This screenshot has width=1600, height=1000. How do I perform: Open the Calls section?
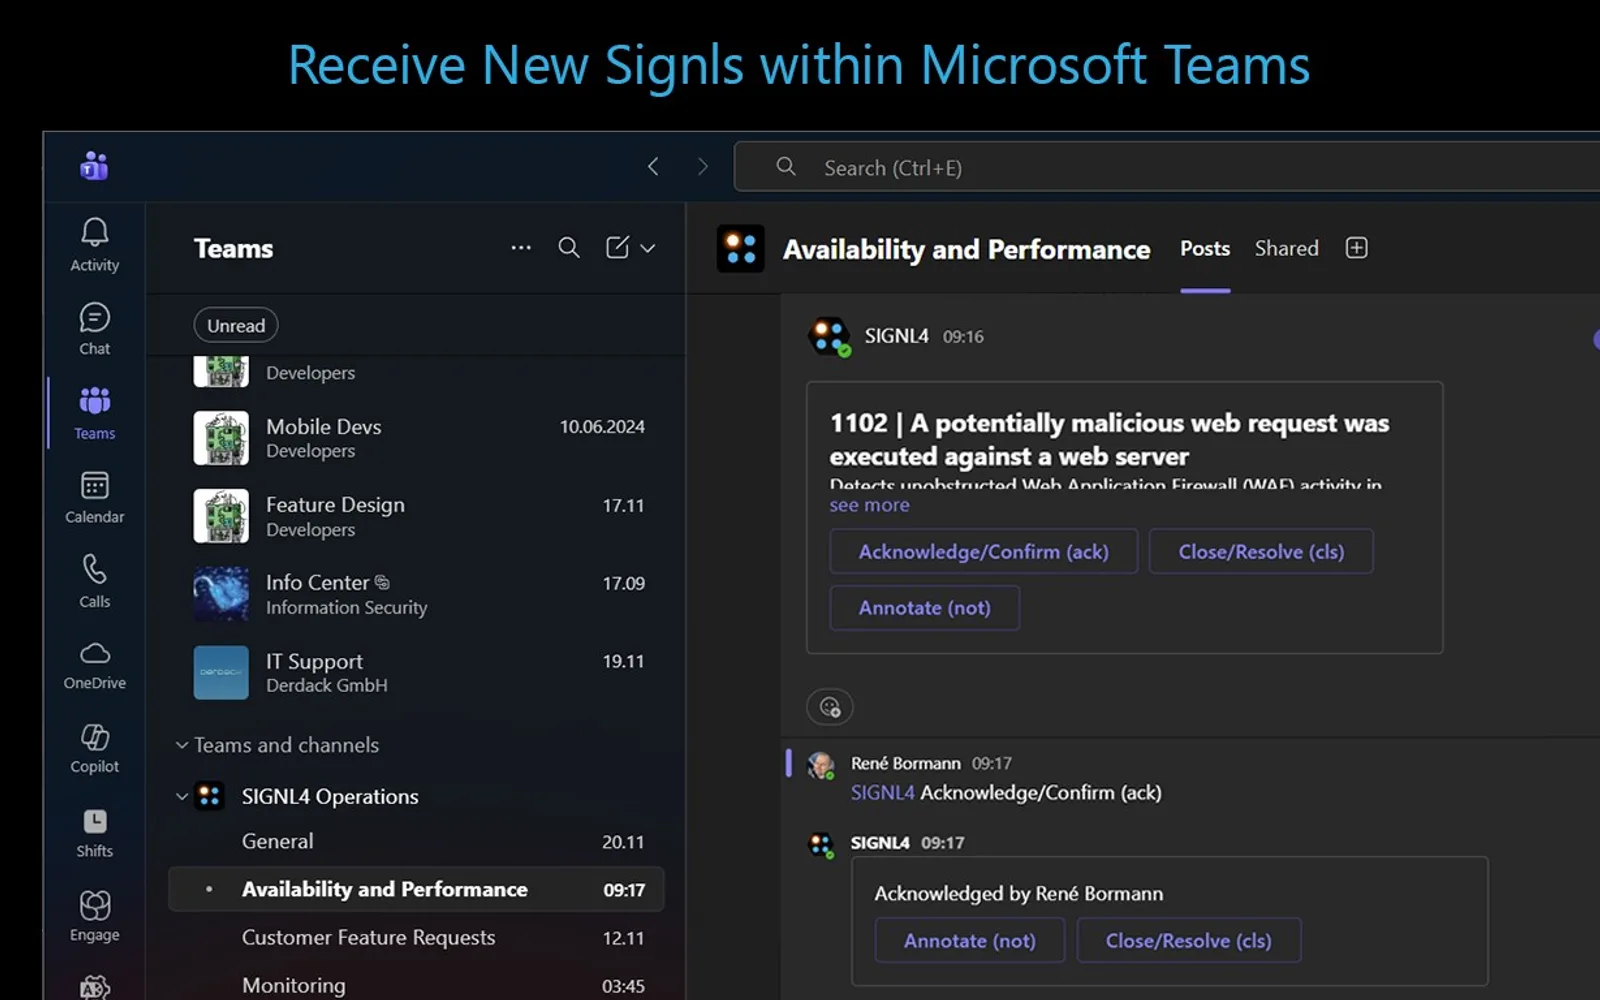[x=94, y=582]
